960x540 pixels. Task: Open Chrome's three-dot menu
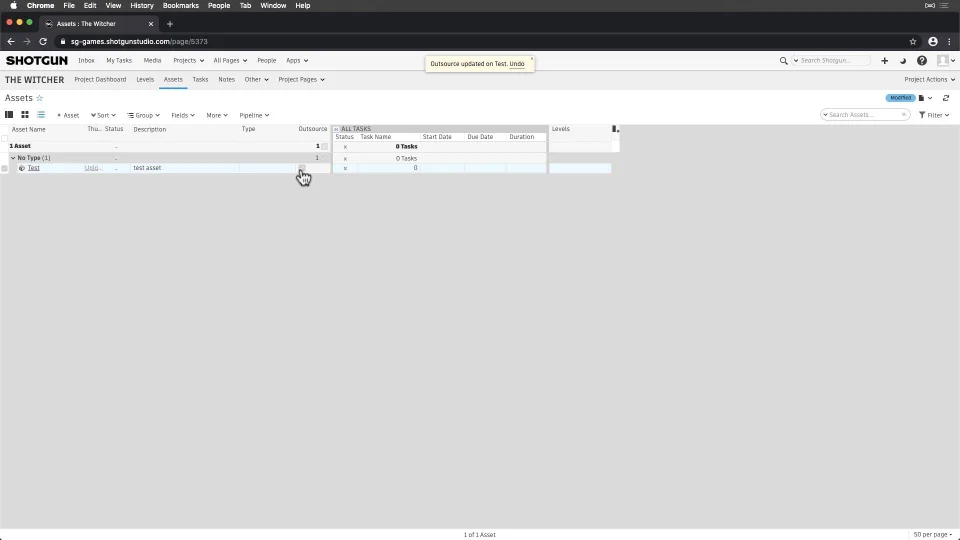[x=949, y=42]
